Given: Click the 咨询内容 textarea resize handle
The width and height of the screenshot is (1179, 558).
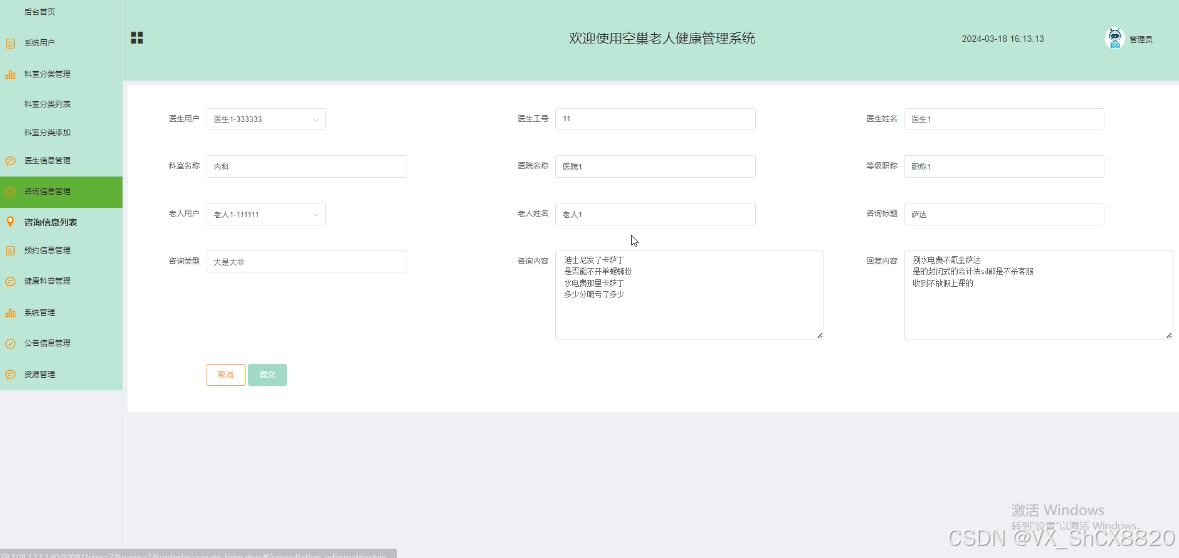Looking at the screenshot, I should click(x=820, y=335).
